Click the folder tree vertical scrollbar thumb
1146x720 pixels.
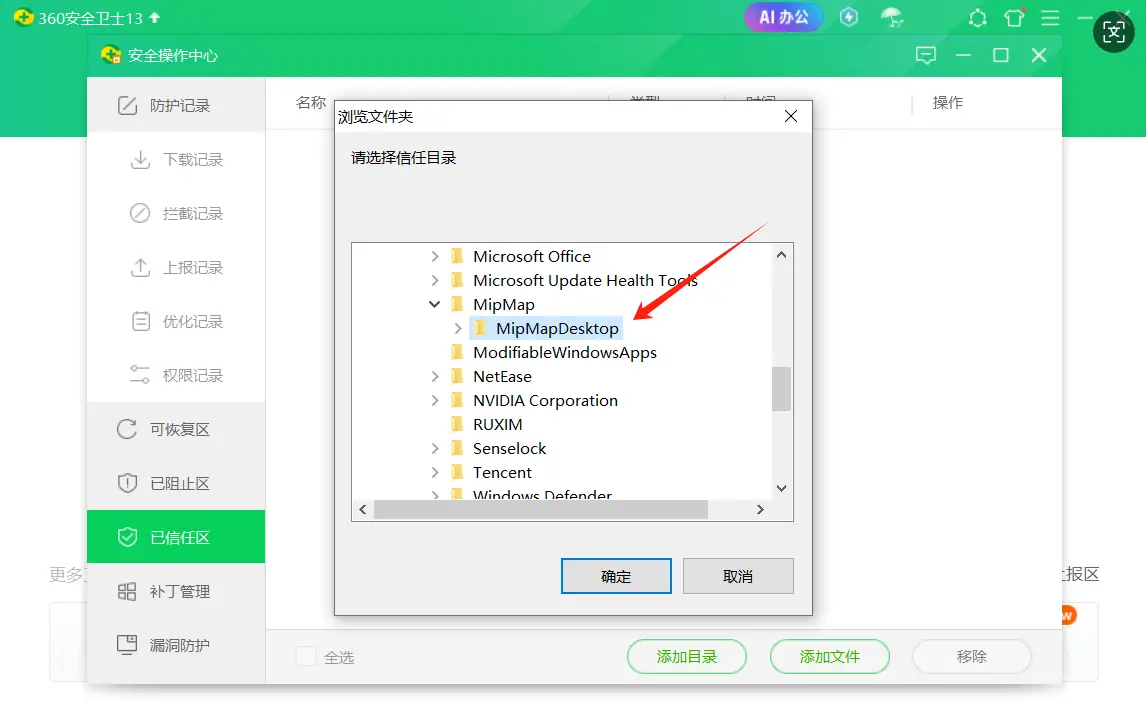click(781, 388)
